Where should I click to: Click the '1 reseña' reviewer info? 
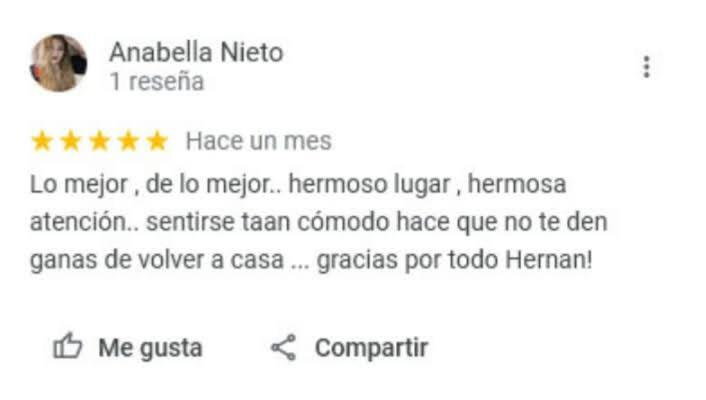tap(157, 82)
